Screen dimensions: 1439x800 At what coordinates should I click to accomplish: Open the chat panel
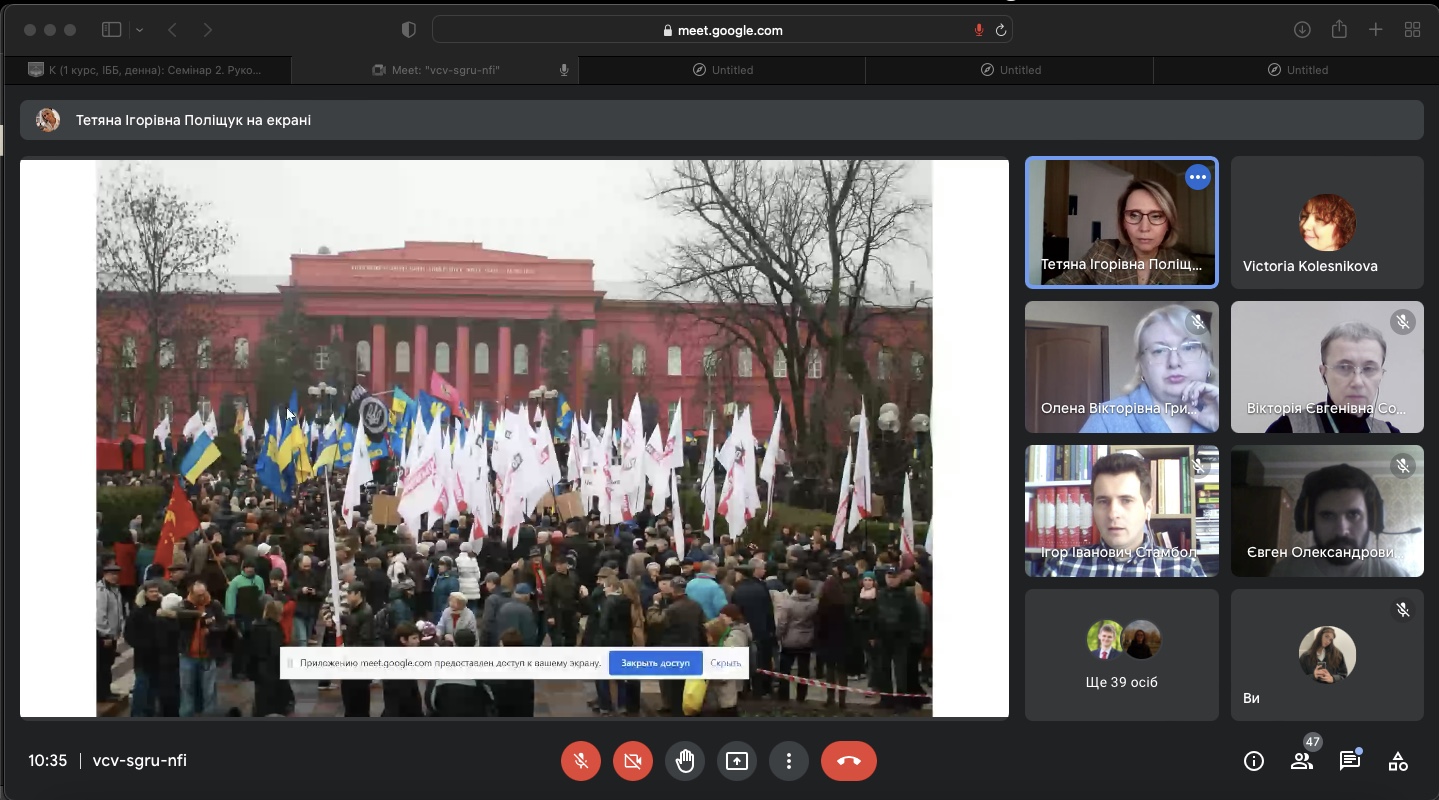point(1350,761)
